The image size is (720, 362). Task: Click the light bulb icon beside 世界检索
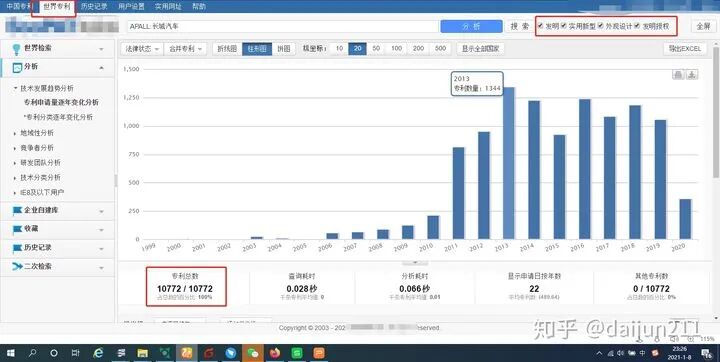17,48
